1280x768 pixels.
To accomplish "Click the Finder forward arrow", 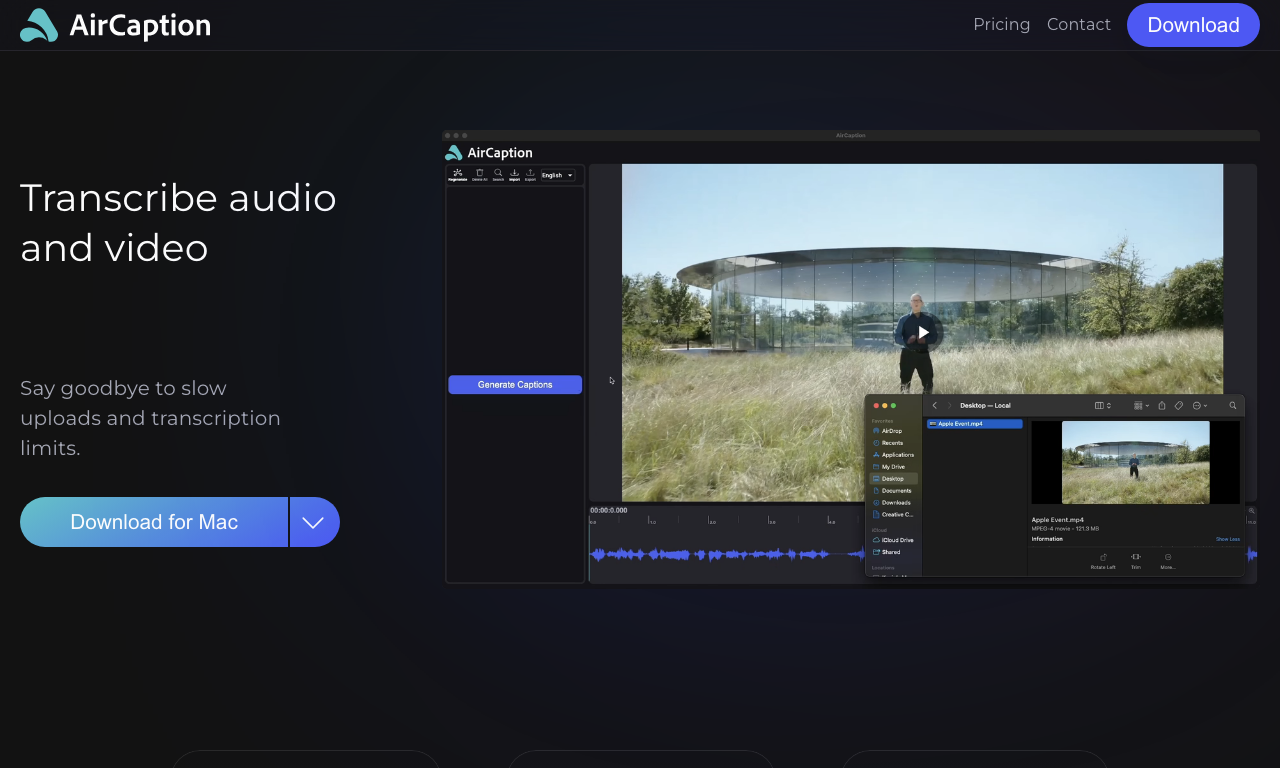I will pos(949,405).
